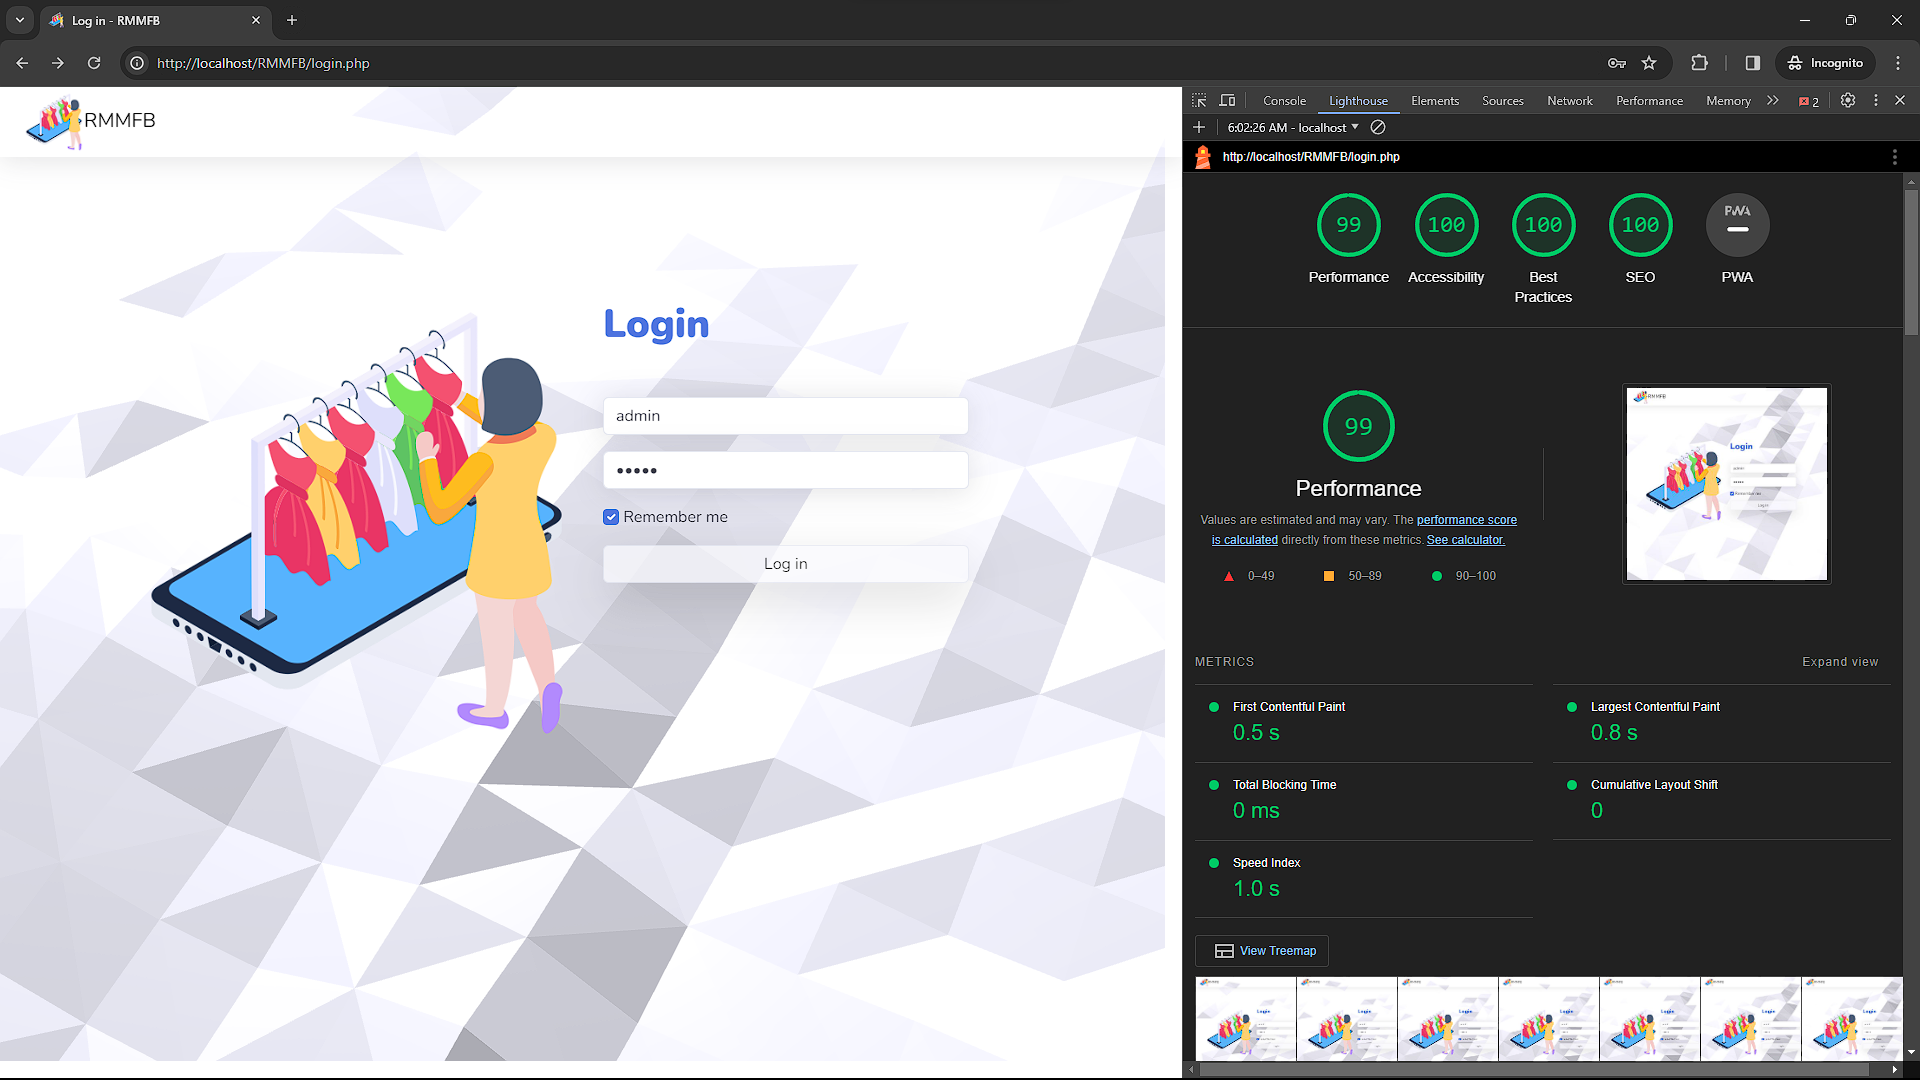Reload the page
The width and height of the screenshot is (1920, 1080).
click(x=94, y=63)
